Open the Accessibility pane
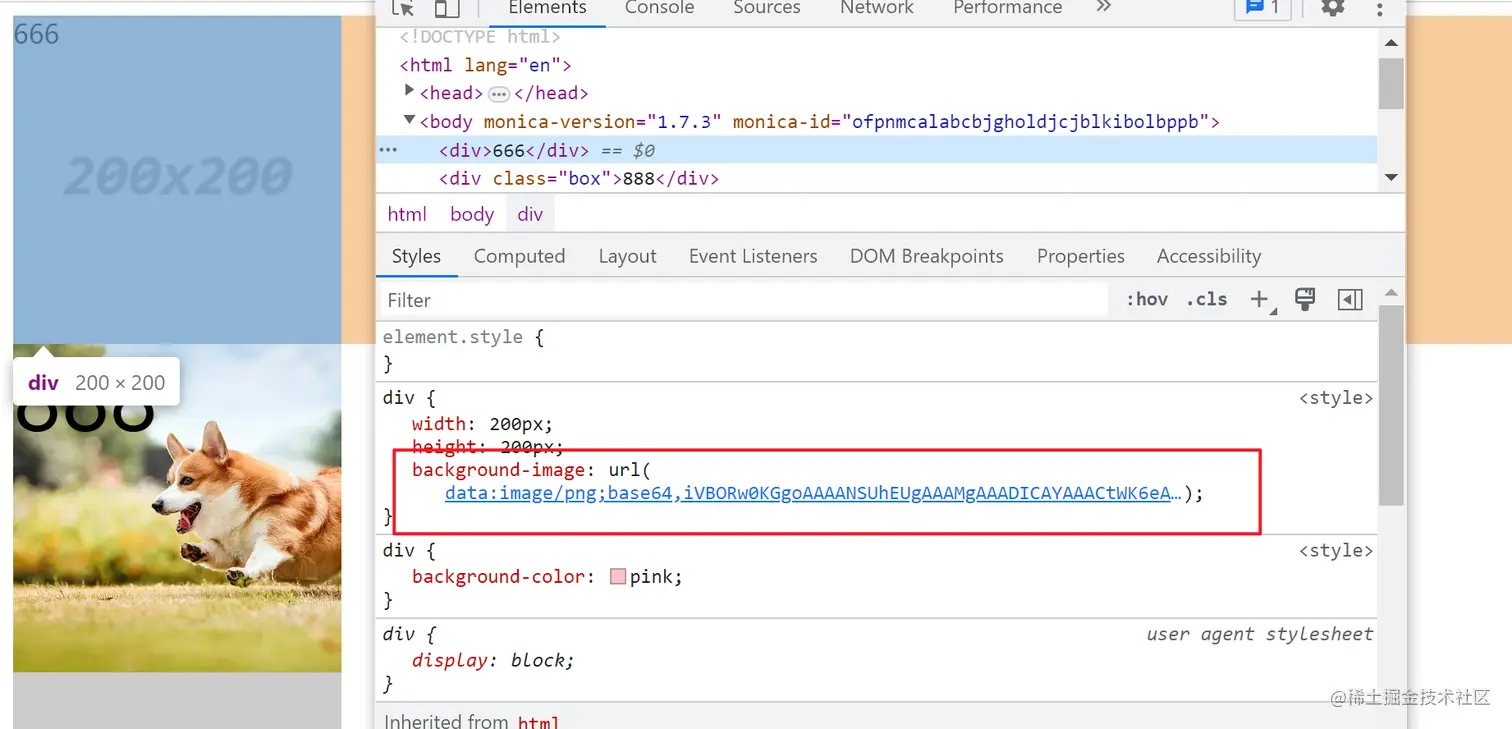The width and height of the screenshot is (1512, 729). (1209, 256)
